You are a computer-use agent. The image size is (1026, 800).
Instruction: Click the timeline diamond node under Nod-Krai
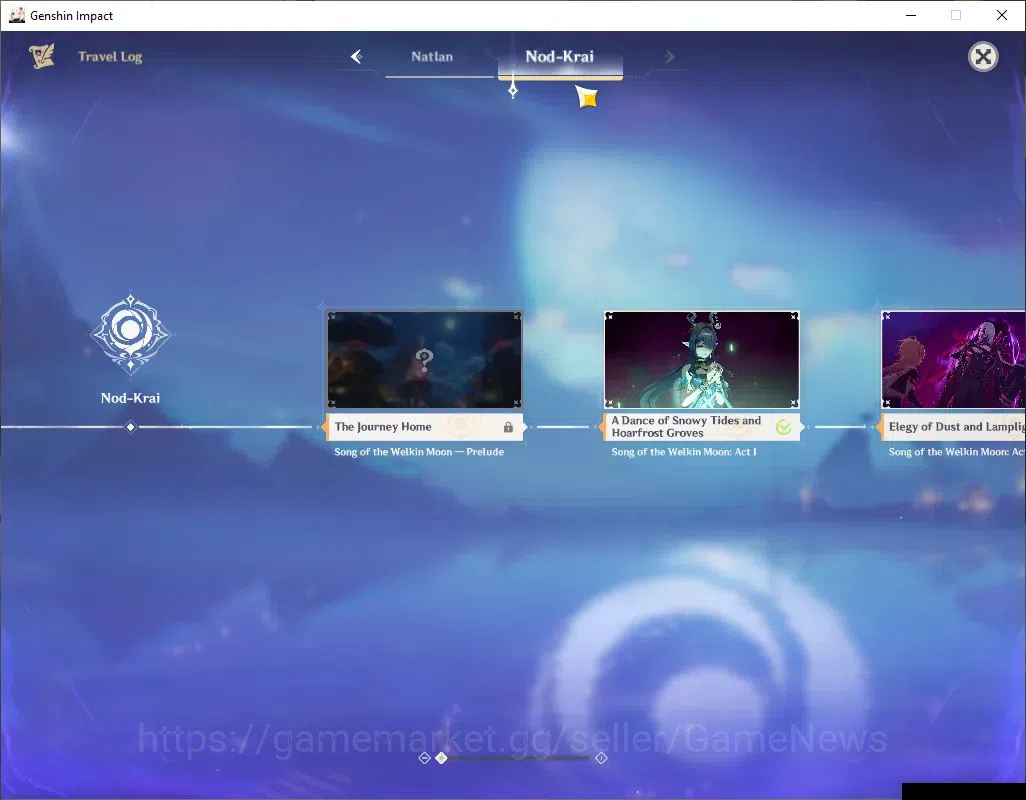[x=130, y=427]
